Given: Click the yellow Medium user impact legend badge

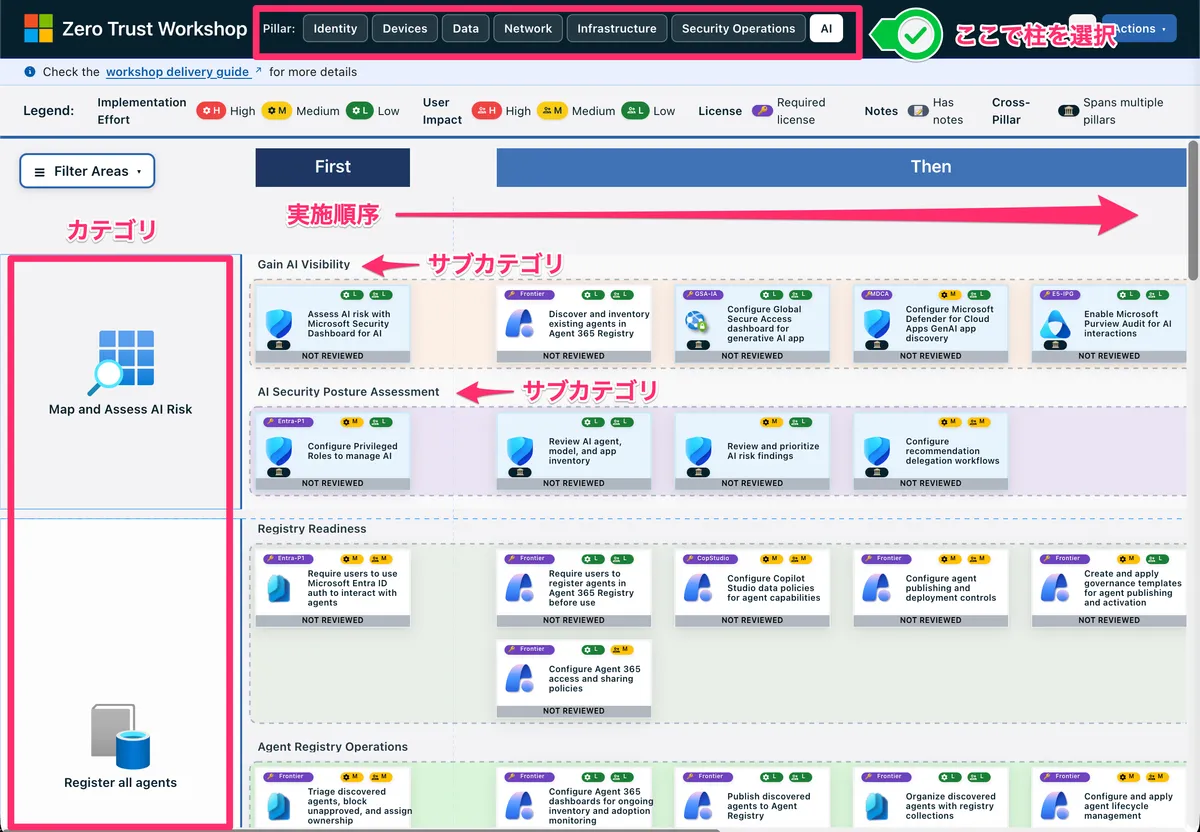Looking at the screenshot, I should click(552, 111).
